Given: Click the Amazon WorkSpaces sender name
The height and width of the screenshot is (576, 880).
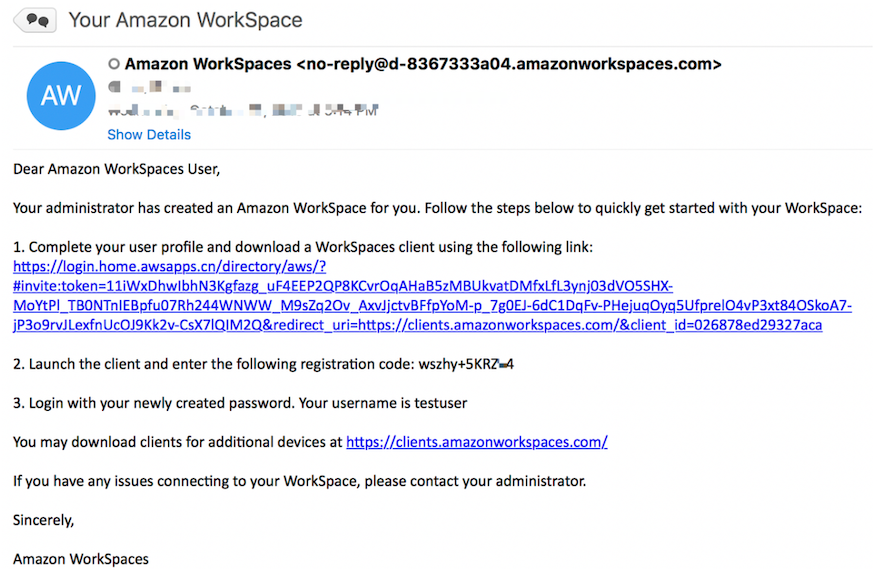Looking at the screenshot, I should (x=208, y=64).
